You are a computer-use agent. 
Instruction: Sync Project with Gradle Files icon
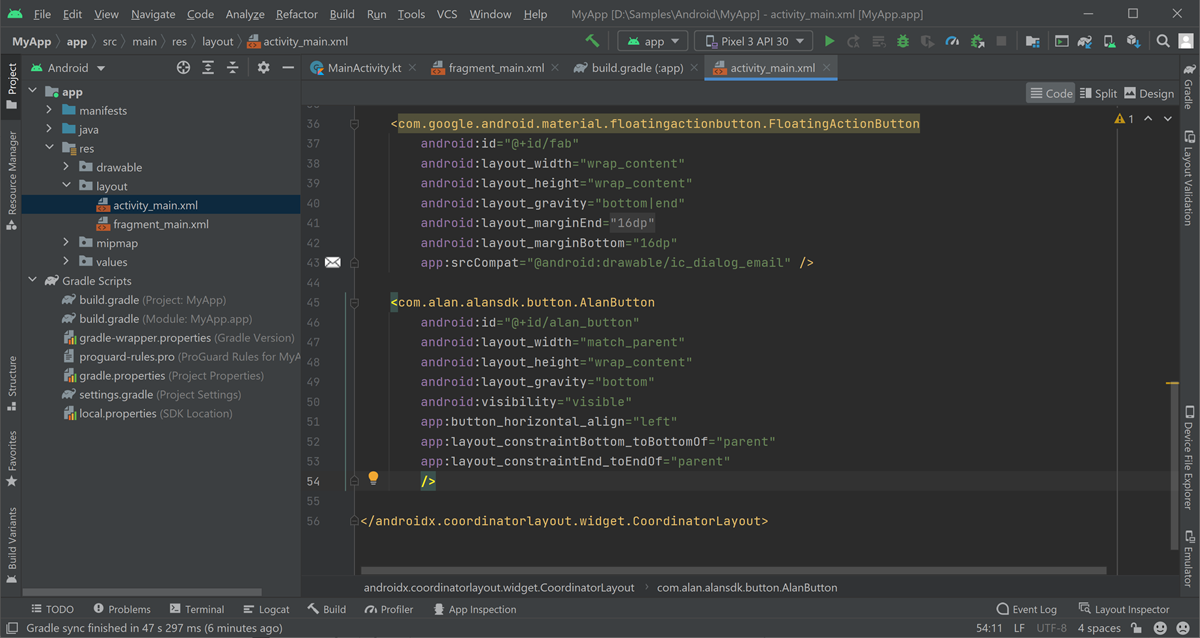1085,42
